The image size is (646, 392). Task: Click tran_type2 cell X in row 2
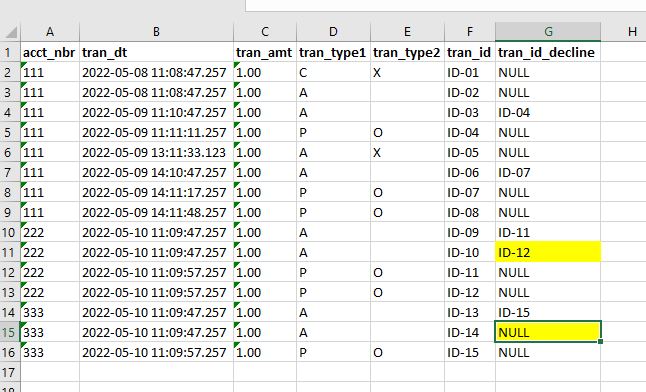(x=407, y=73)
